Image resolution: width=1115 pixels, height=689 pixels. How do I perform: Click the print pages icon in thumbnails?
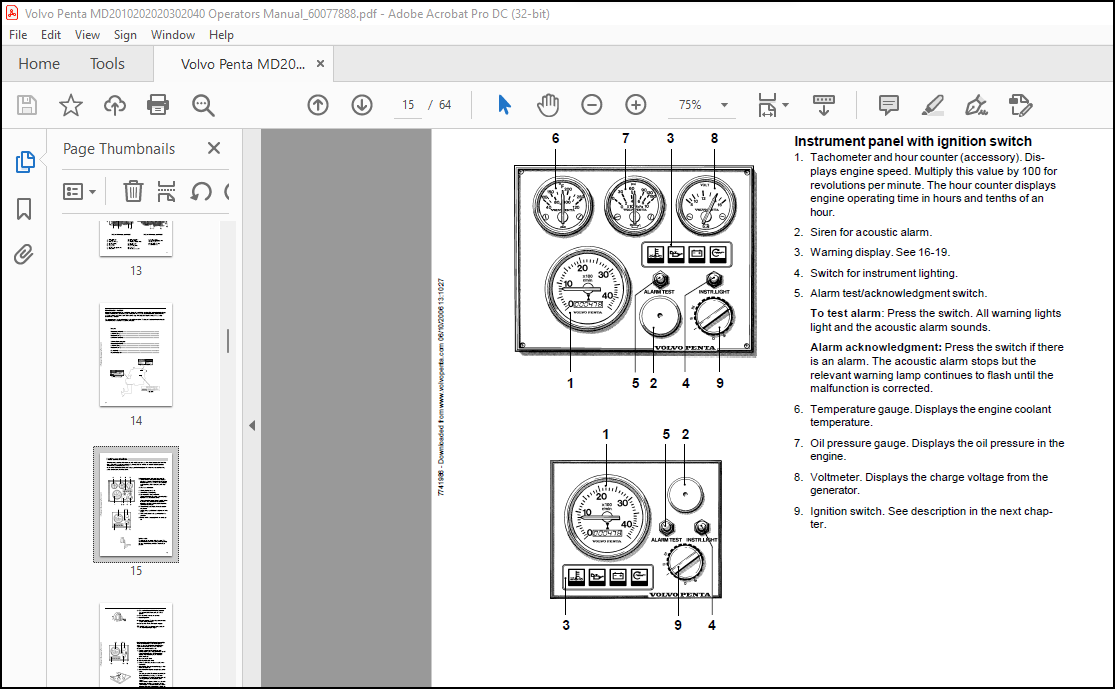coord(166,191)
